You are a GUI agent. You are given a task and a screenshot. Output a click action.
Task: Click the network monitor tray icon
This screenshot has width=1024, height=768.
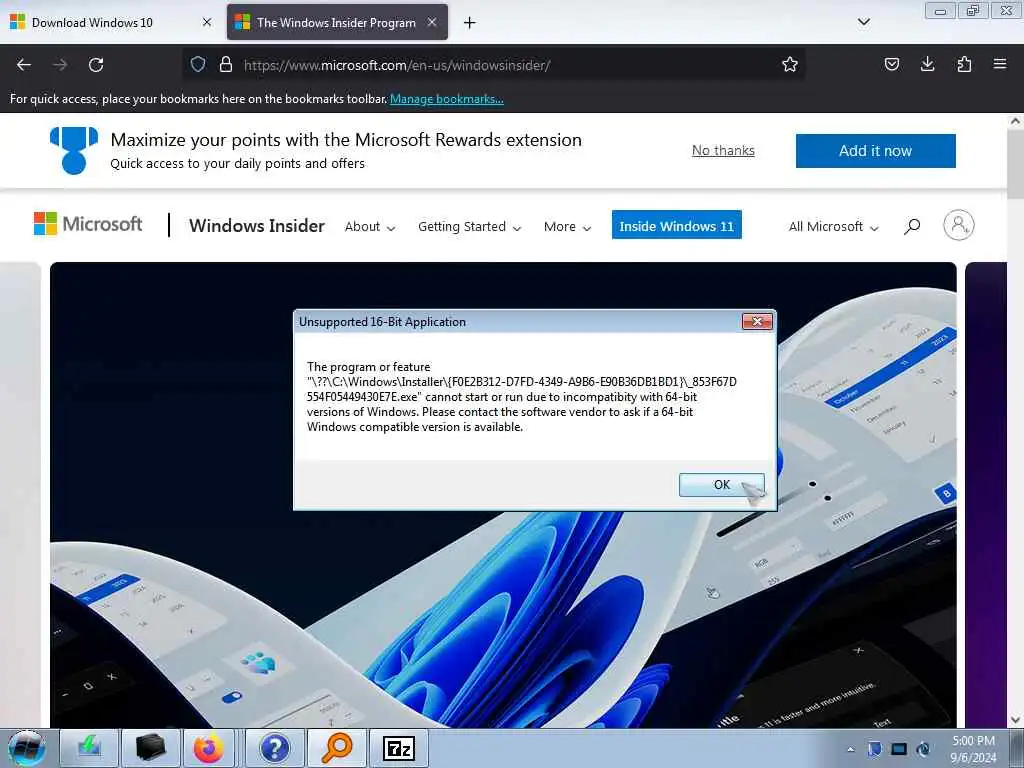click(x=899, y=749)
